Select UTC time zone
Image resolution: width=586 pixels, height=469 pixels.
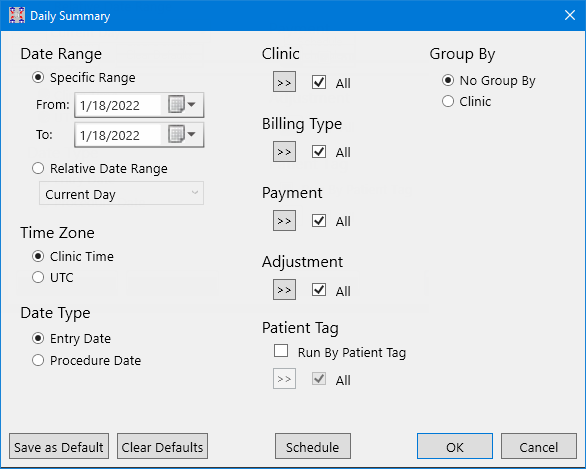tap(38, 277)
